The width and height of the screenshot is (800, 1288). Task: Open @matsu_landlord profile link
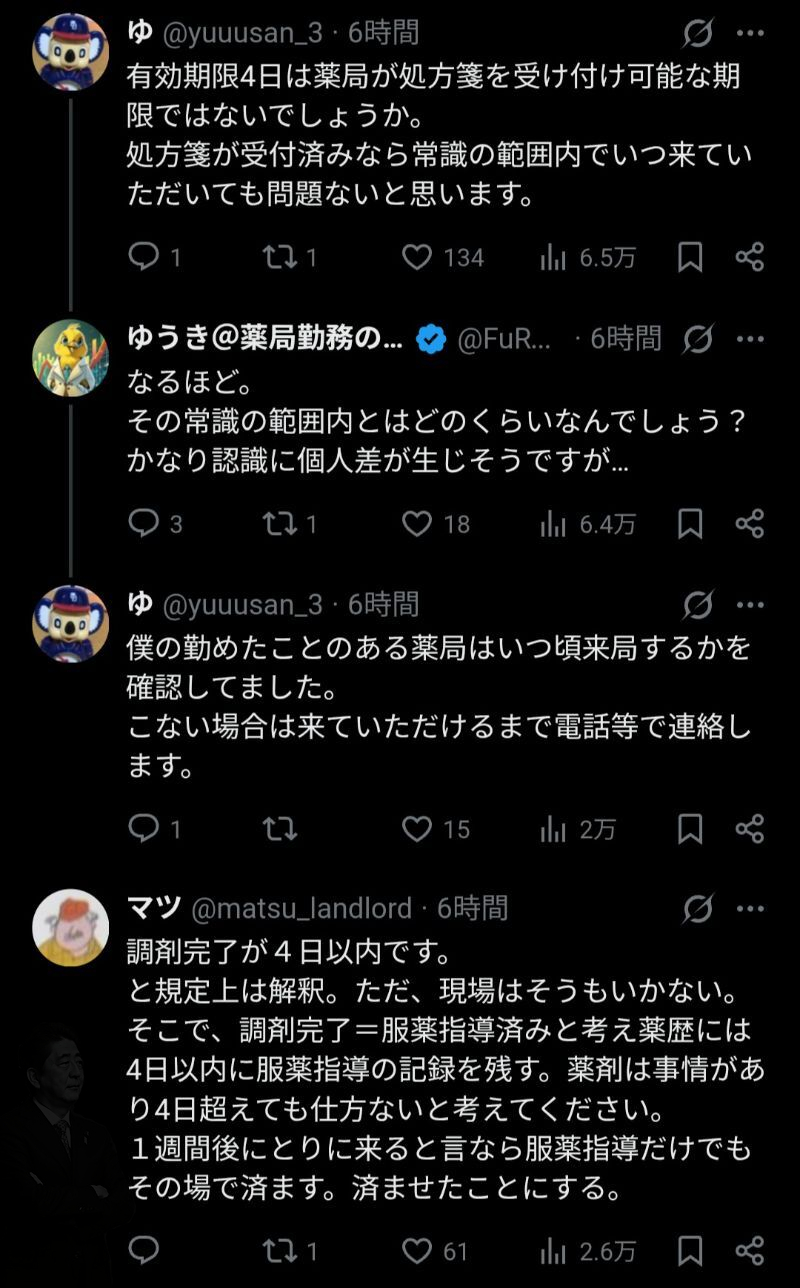[301, 908]
